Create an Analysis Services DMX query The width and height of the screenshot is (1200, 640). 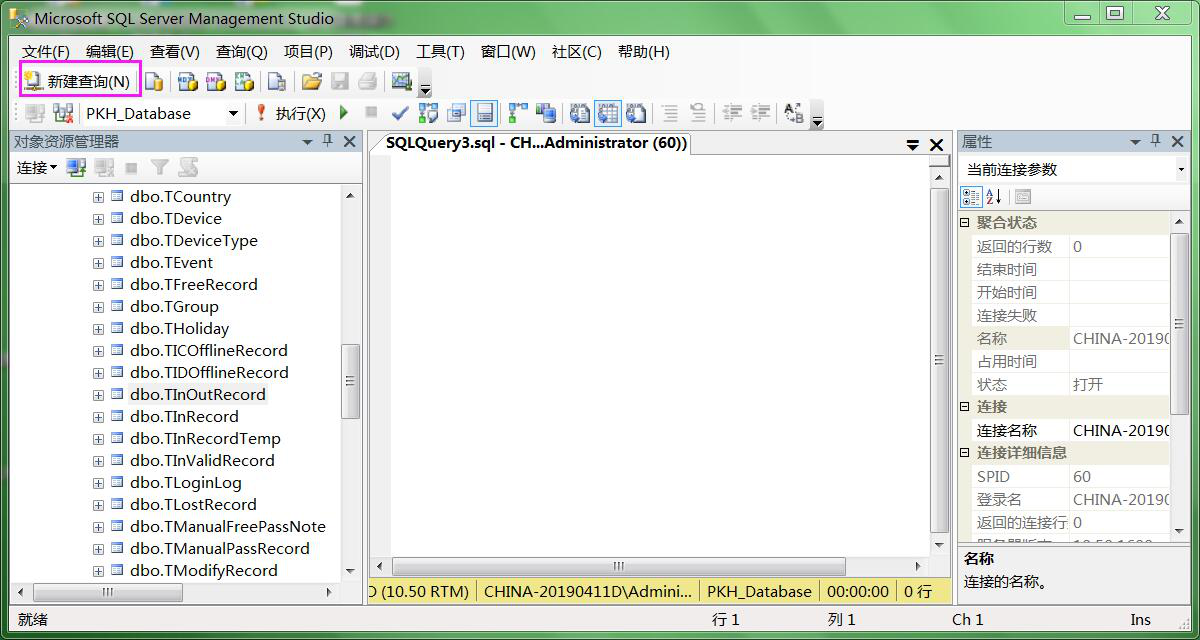[x=215, y=82]
